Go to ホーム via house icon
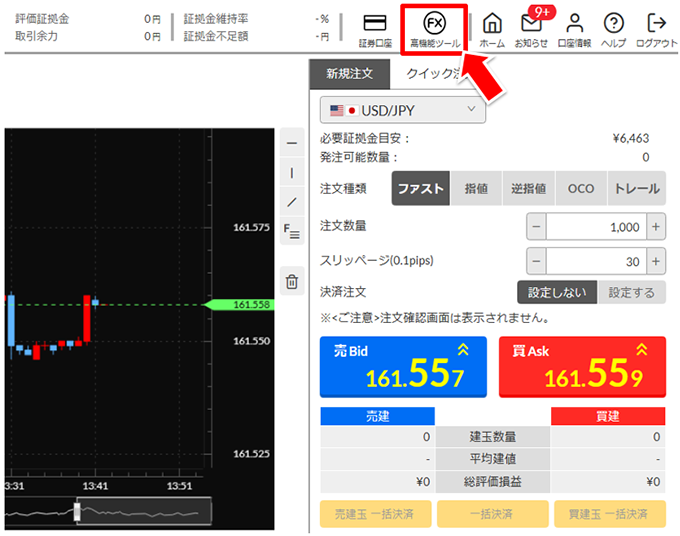 [x=492, y=30]
